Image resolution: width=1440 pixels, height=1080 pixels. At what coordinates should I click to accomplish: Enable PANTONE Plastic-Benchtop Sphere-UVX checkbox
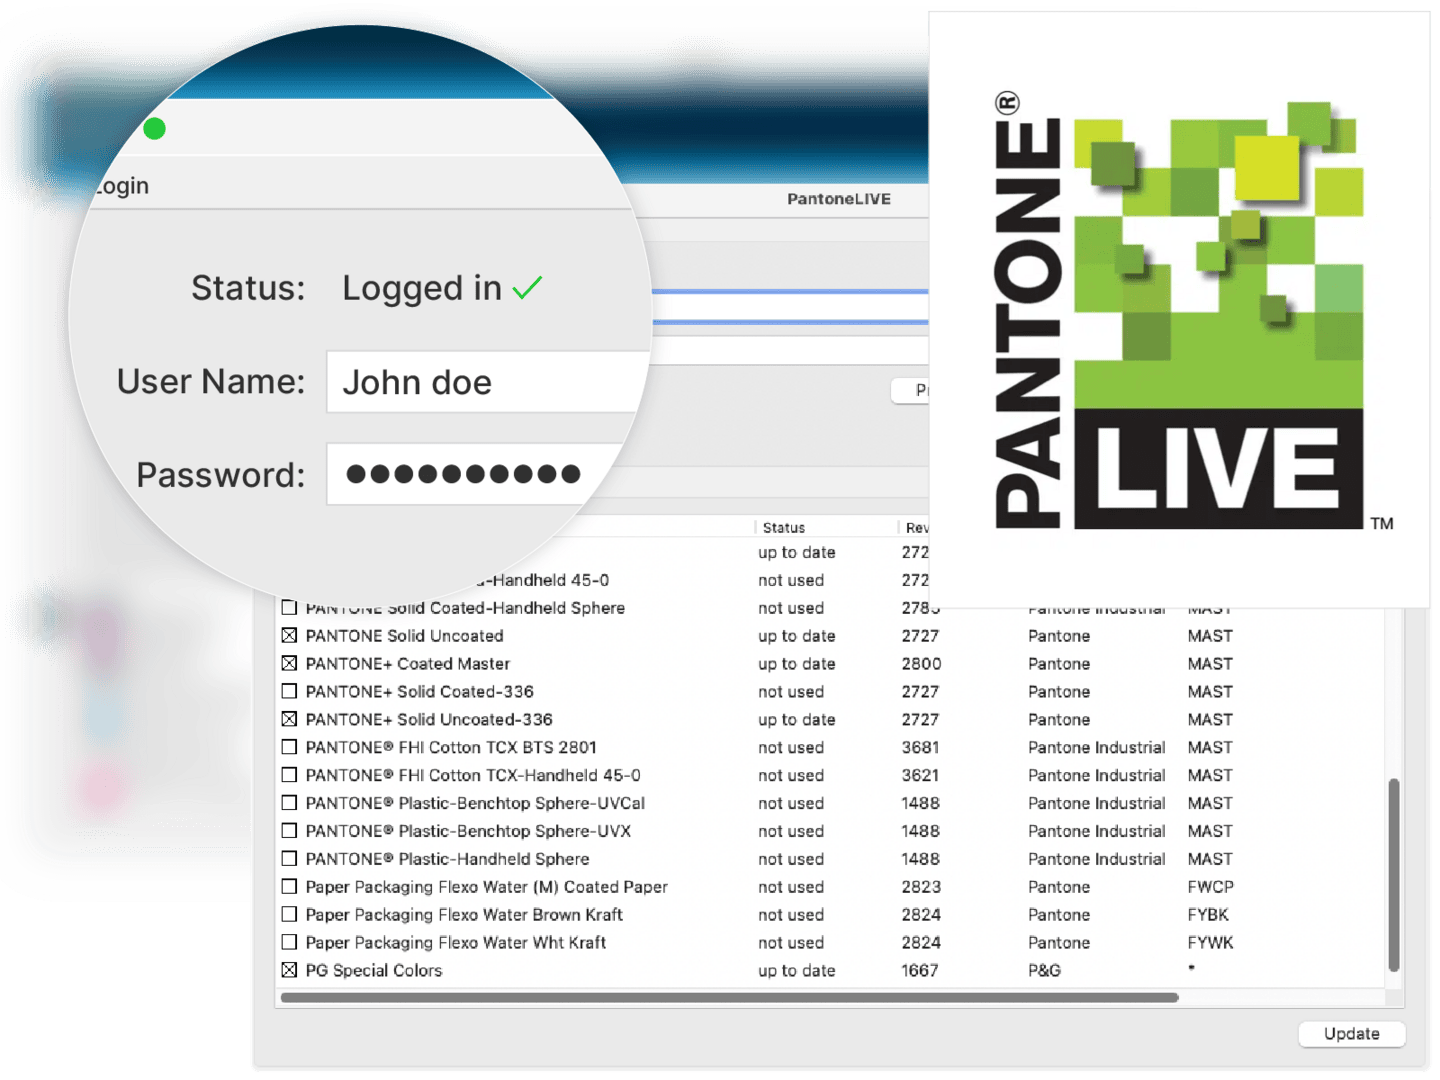pyautogui.click(x=289, y=831)
